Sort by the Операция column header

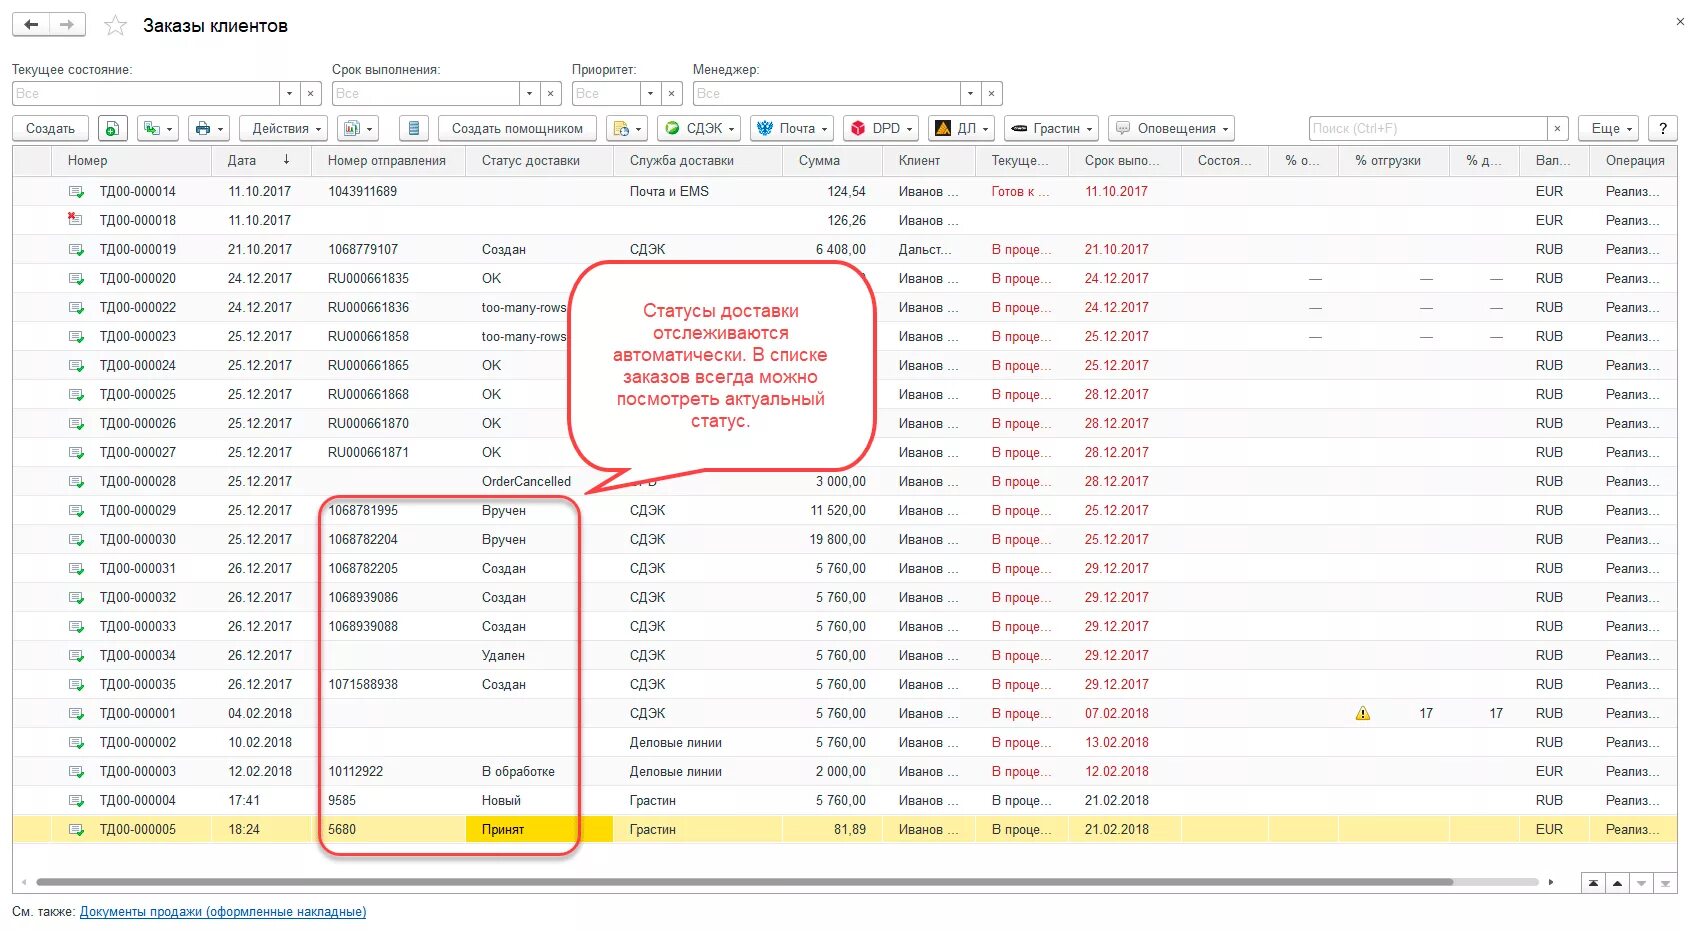pyautogui.click(x=1633, y=160)
